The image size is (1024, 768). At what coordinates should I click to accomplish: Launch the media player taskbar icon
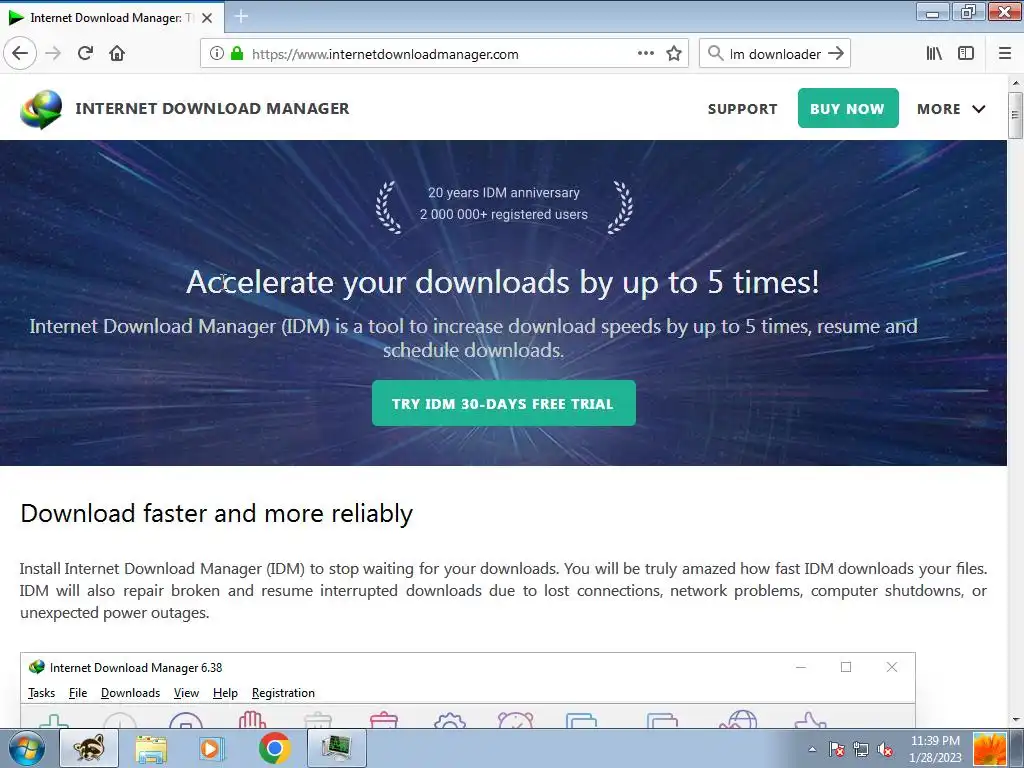point(212,748)
